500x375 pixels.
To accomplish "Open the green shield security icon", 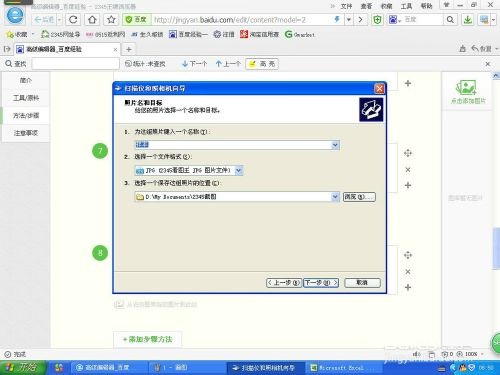I will point(377,20).
